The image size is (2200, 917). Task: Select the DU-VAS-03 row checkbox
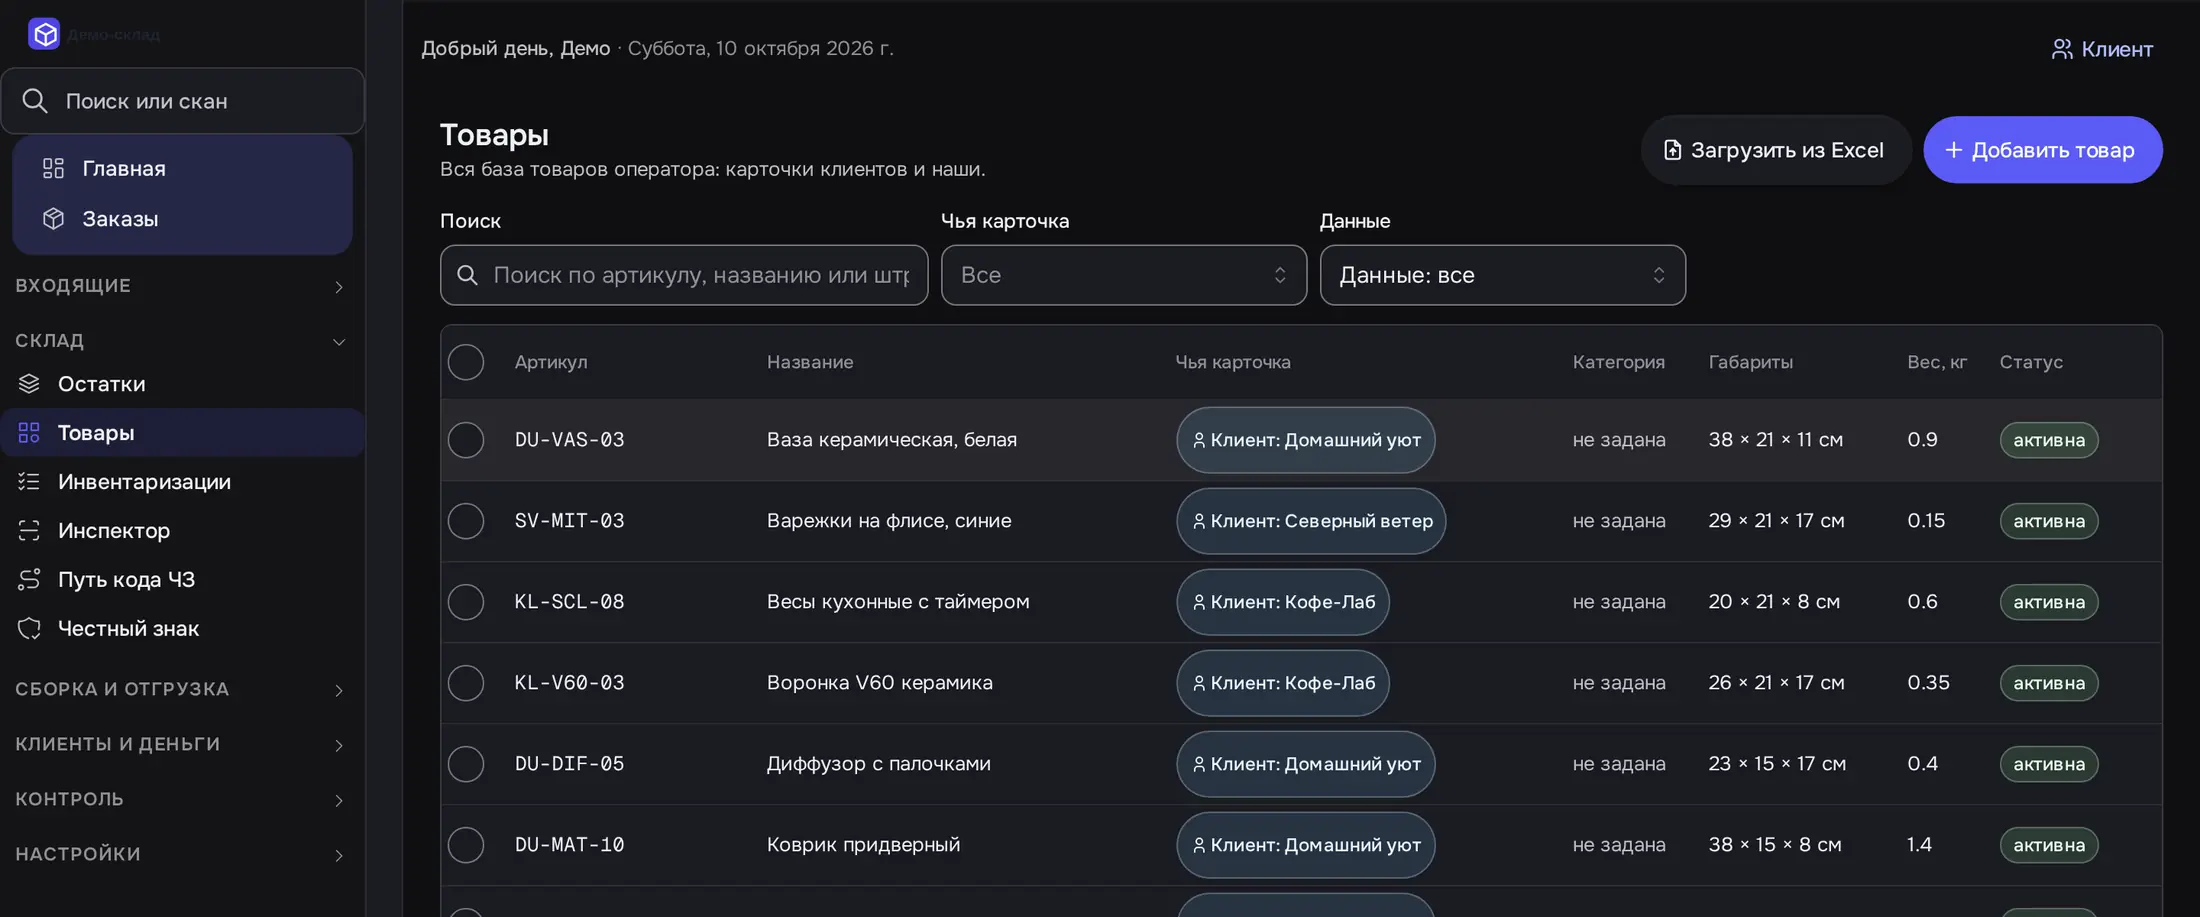click(466, 440)
